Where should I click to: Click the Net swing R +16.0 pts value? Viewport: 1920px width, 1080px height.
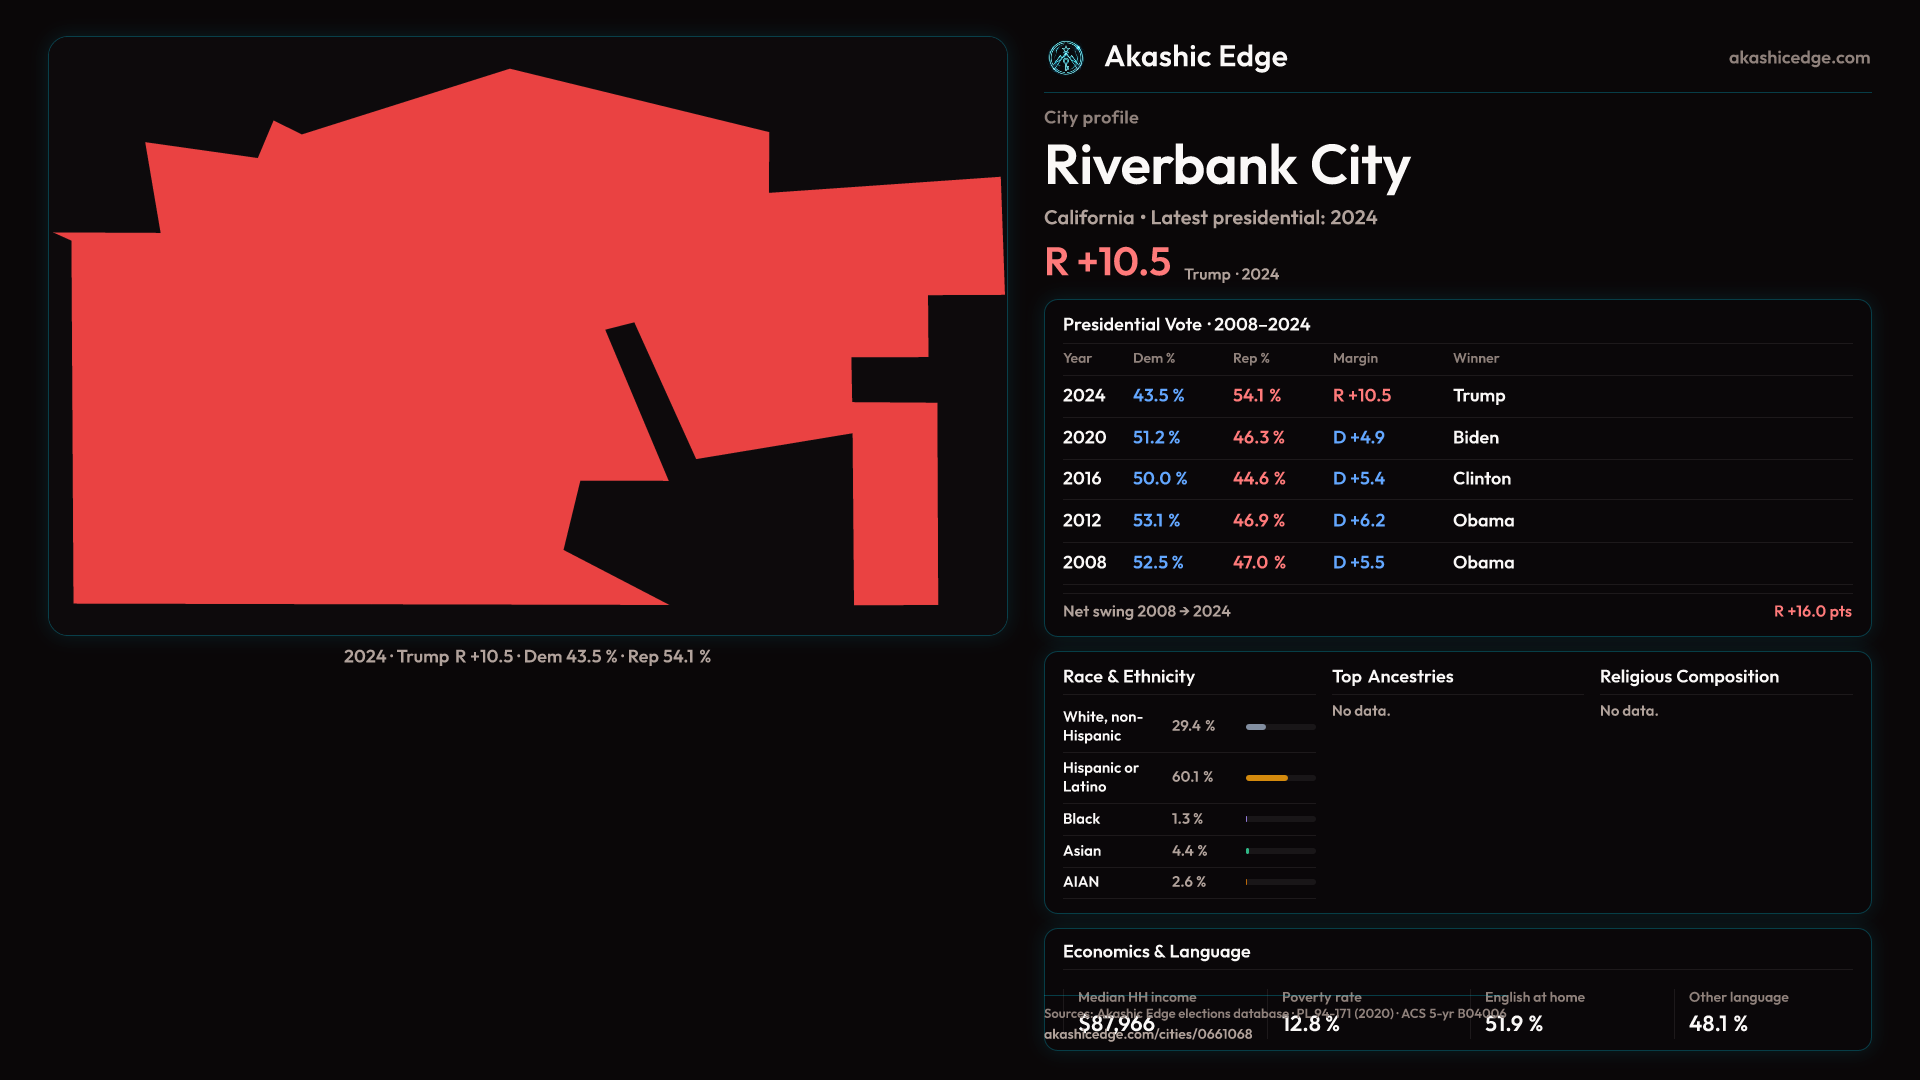(x=1811, y=611)
